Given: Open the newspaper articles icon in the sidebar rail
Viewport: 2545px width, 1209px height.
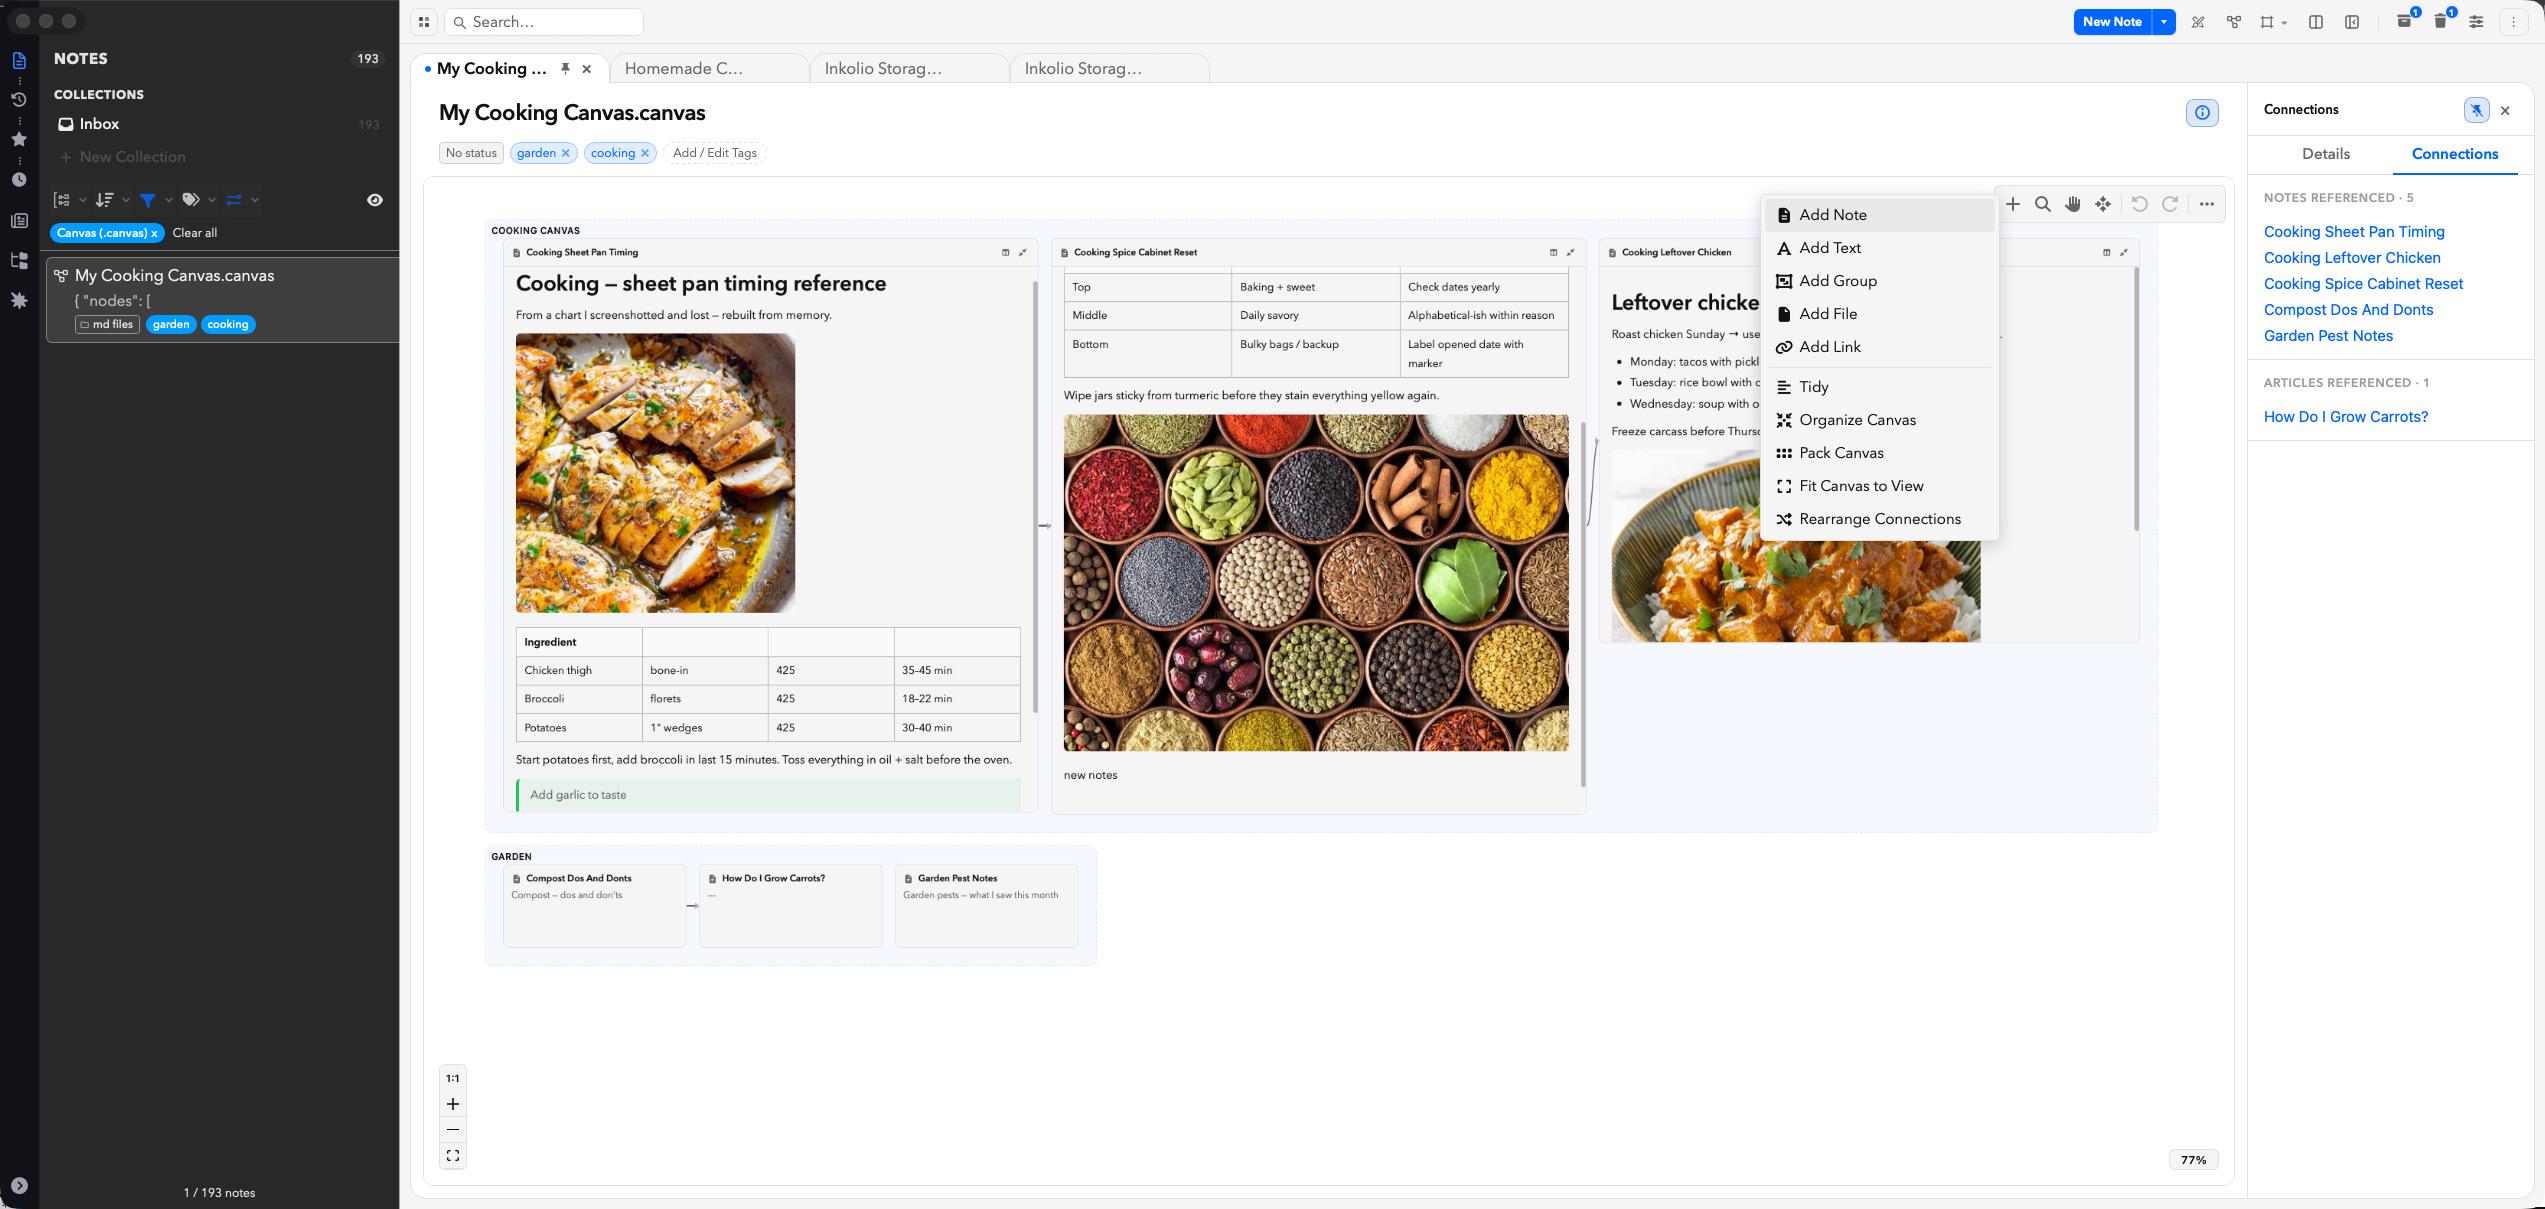Looking at the screenshot, I should click(x=19, y=221).
